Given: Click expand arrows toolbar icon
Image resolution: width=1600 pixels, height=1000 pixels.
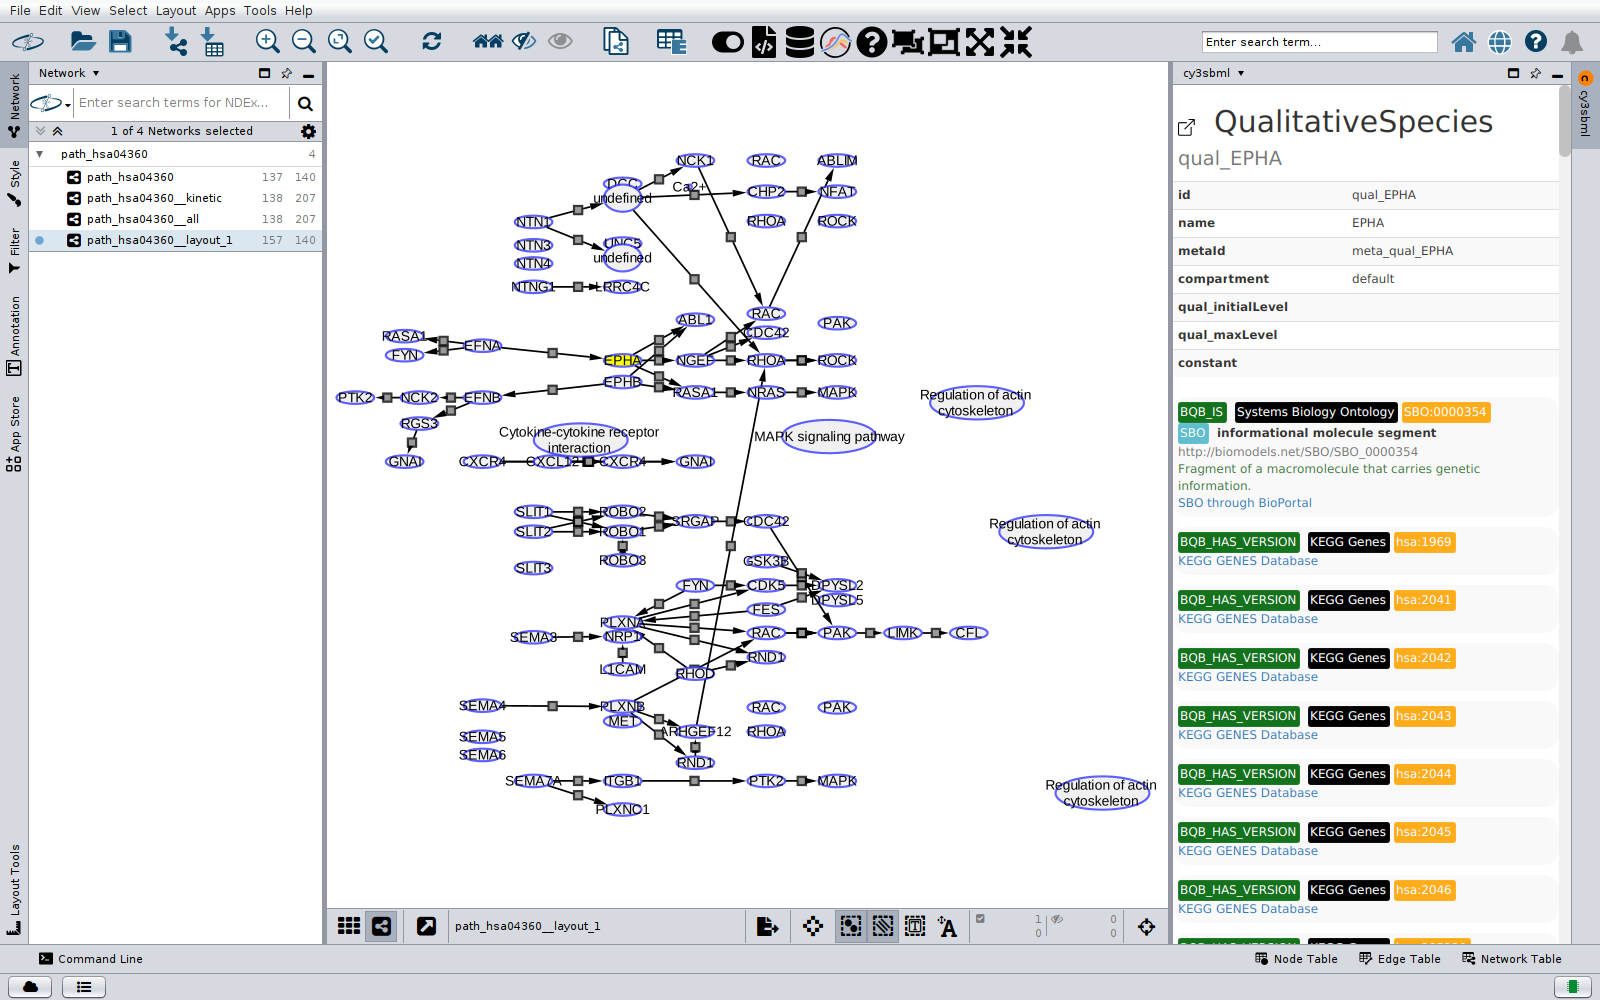Looking at the screenshot, I should point(979,42).
